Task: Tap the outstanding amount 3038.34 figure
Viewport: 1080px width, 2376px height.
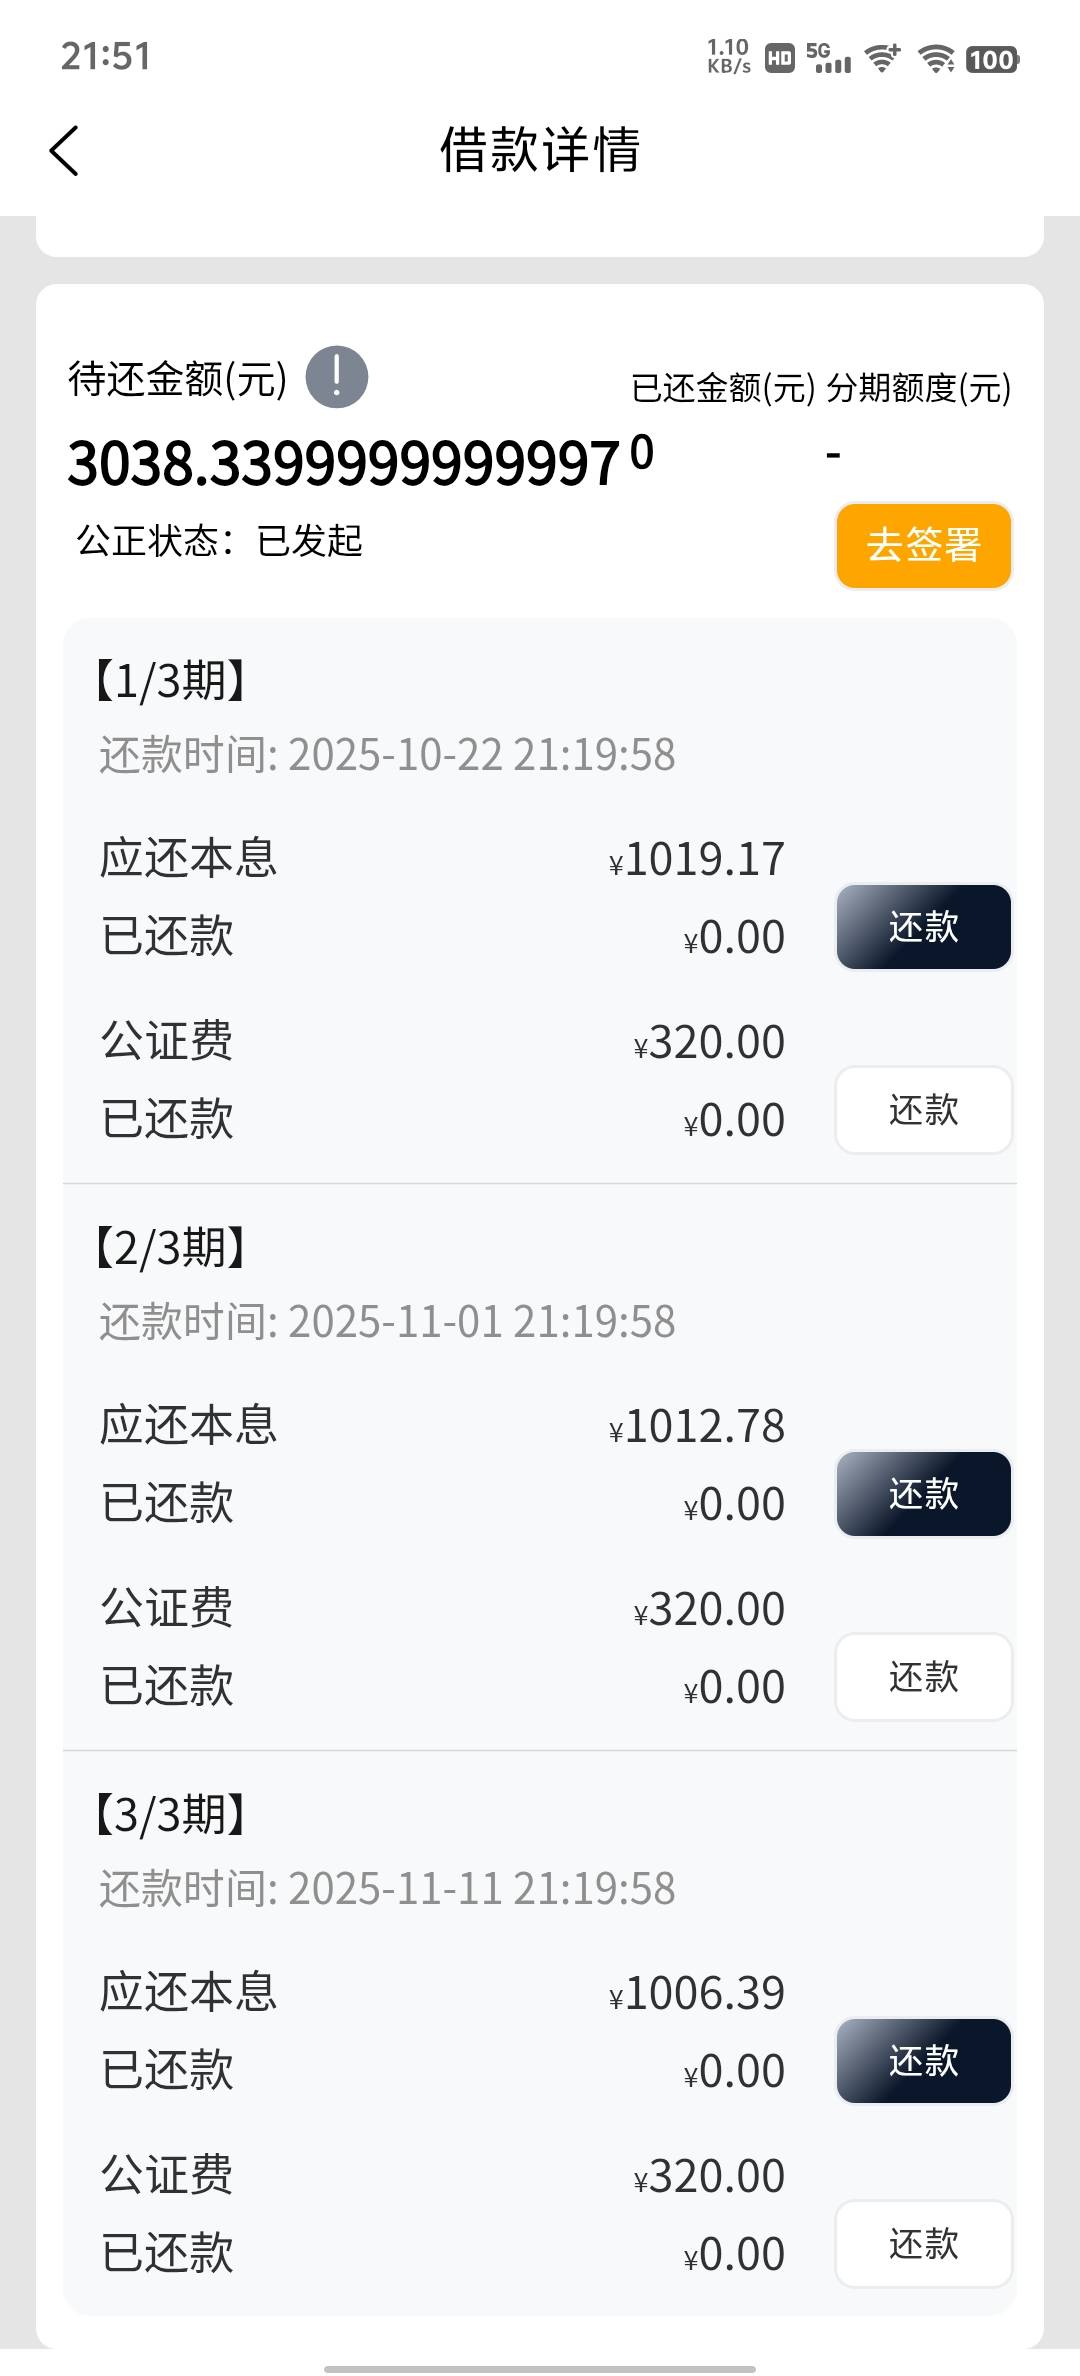Action: pos(344,464)
